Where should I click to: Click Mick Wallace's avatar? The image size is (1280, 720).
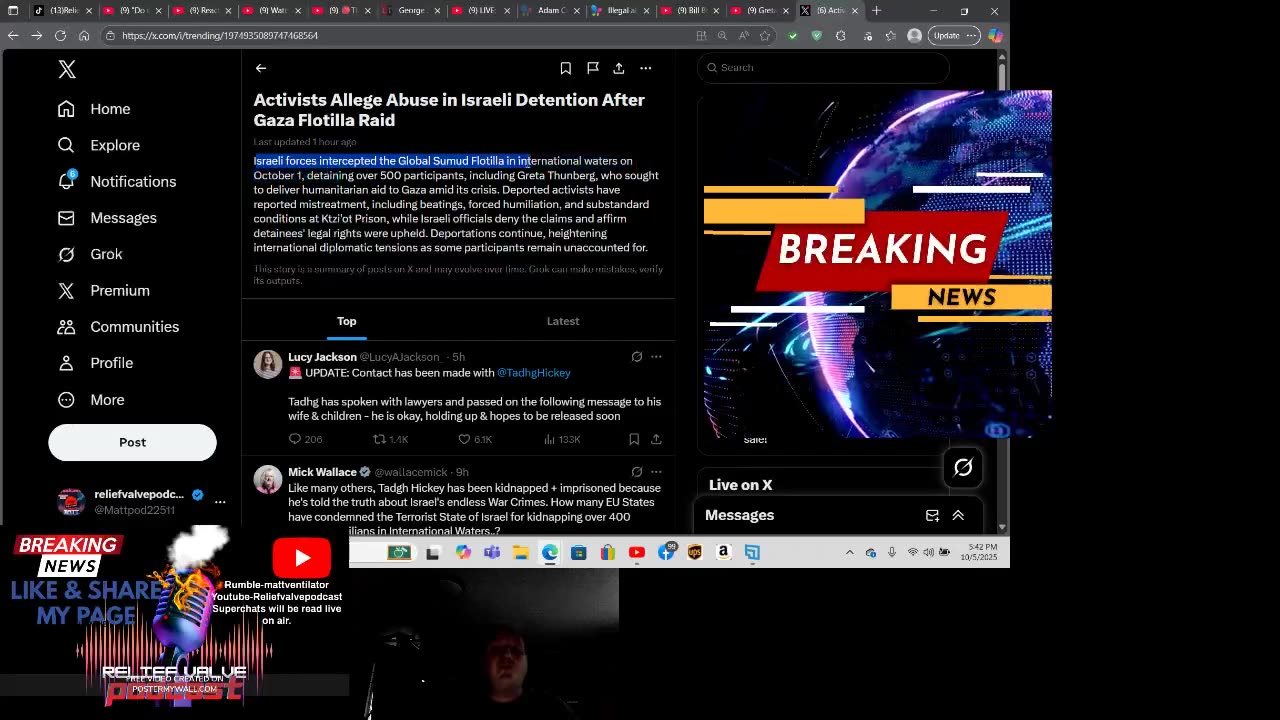click(268, 480)
